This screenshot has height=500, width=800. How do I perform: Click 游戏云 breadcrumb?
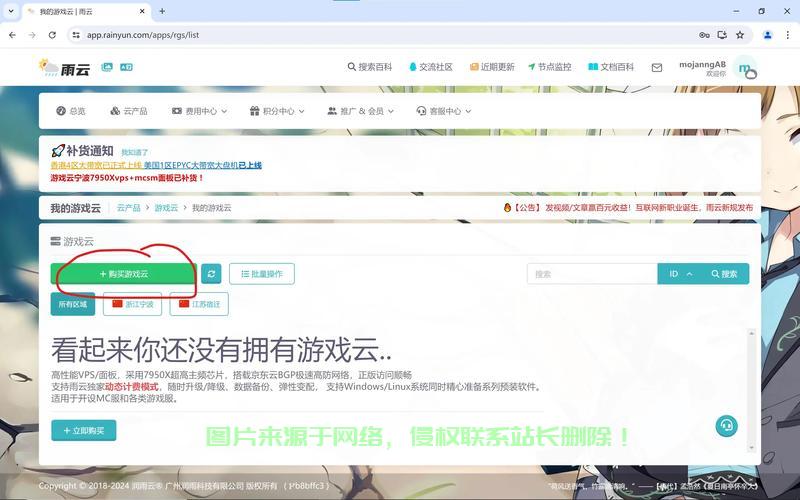click(166, 208)
